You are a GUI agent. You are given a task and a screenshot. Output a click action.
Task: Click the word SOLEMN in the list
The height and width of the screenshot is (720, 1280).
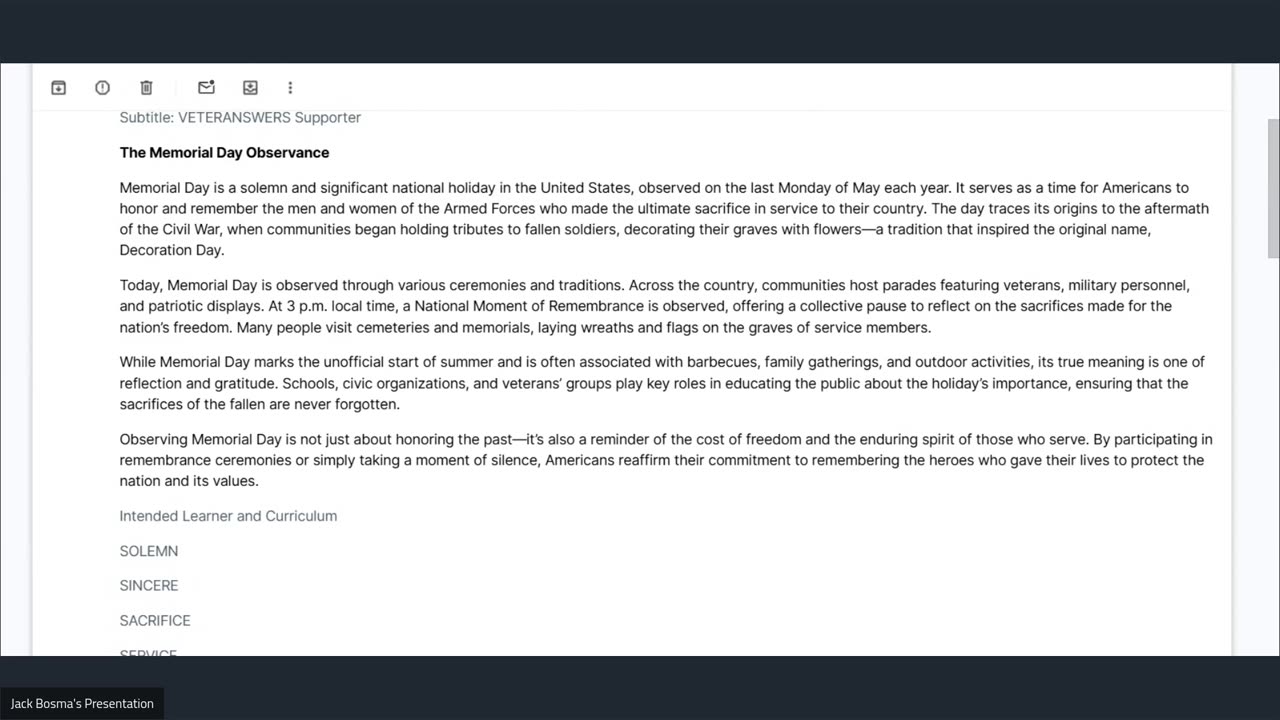click(149, 551)
